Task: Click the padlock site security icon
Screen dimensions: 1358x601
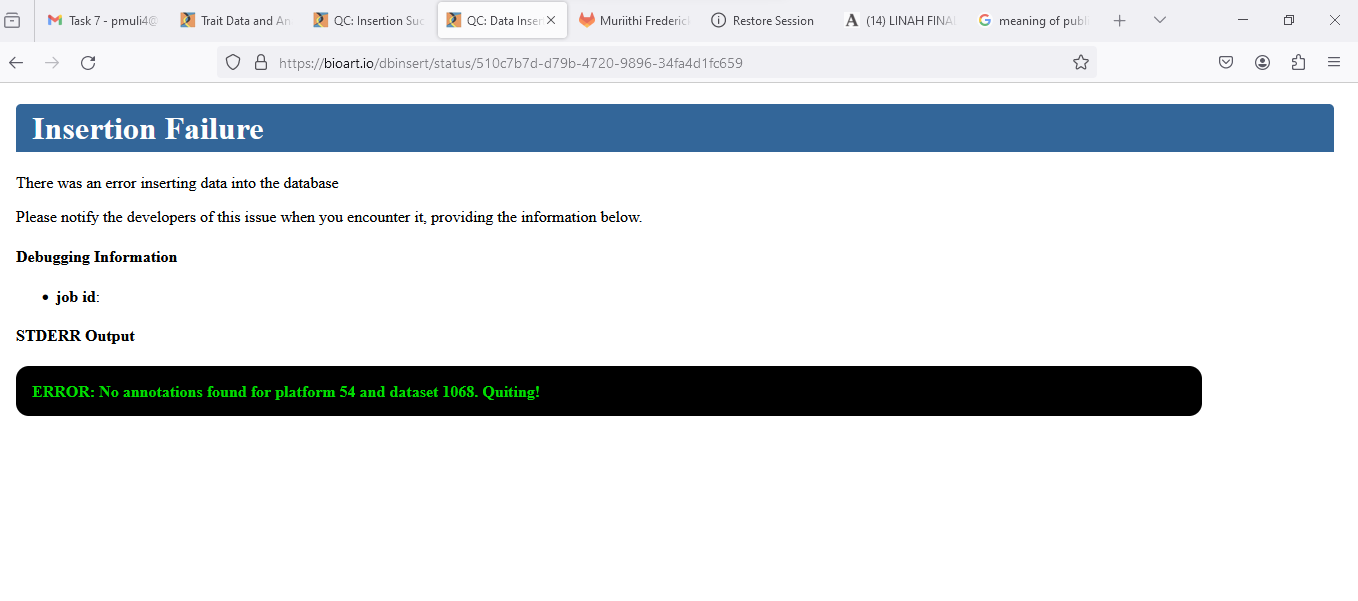Action: (261, 63)
